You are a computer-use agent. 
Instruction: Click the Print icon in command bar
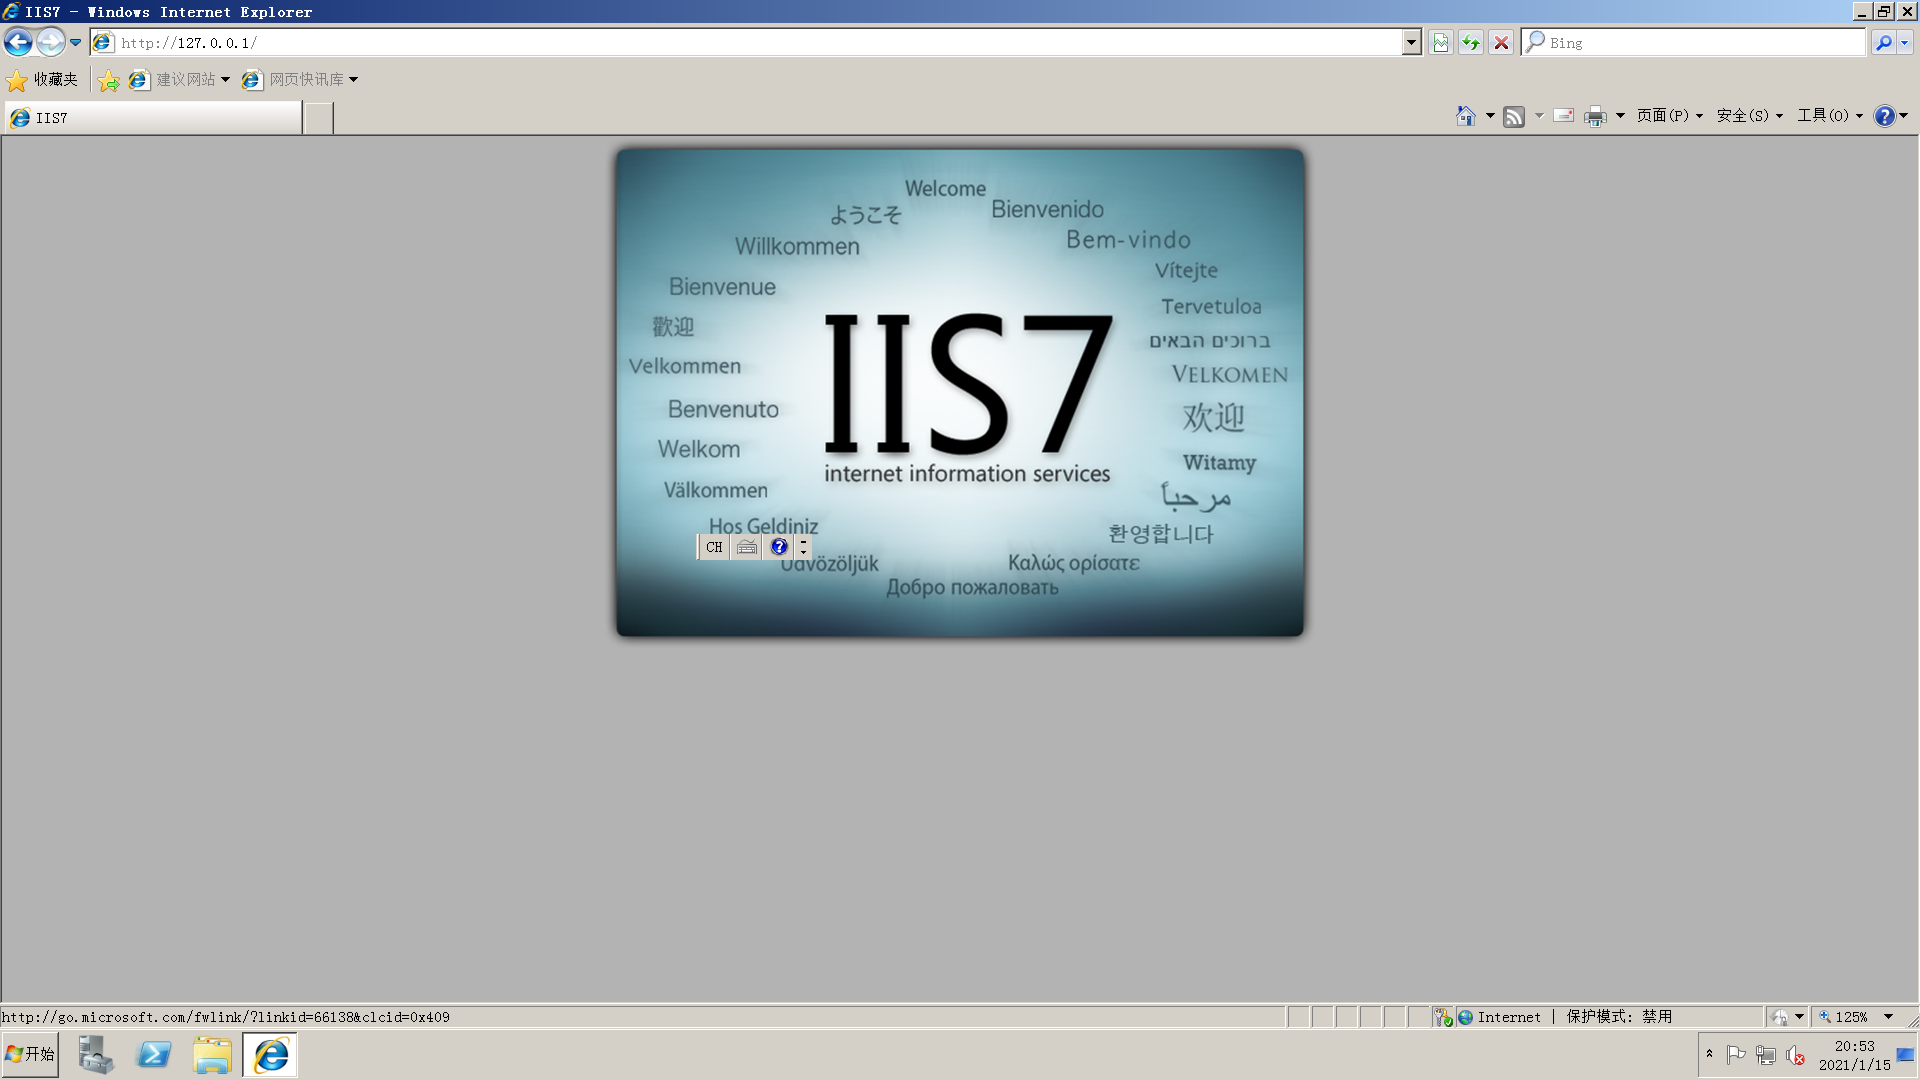pyautogui.click(x=1595, y=116)
